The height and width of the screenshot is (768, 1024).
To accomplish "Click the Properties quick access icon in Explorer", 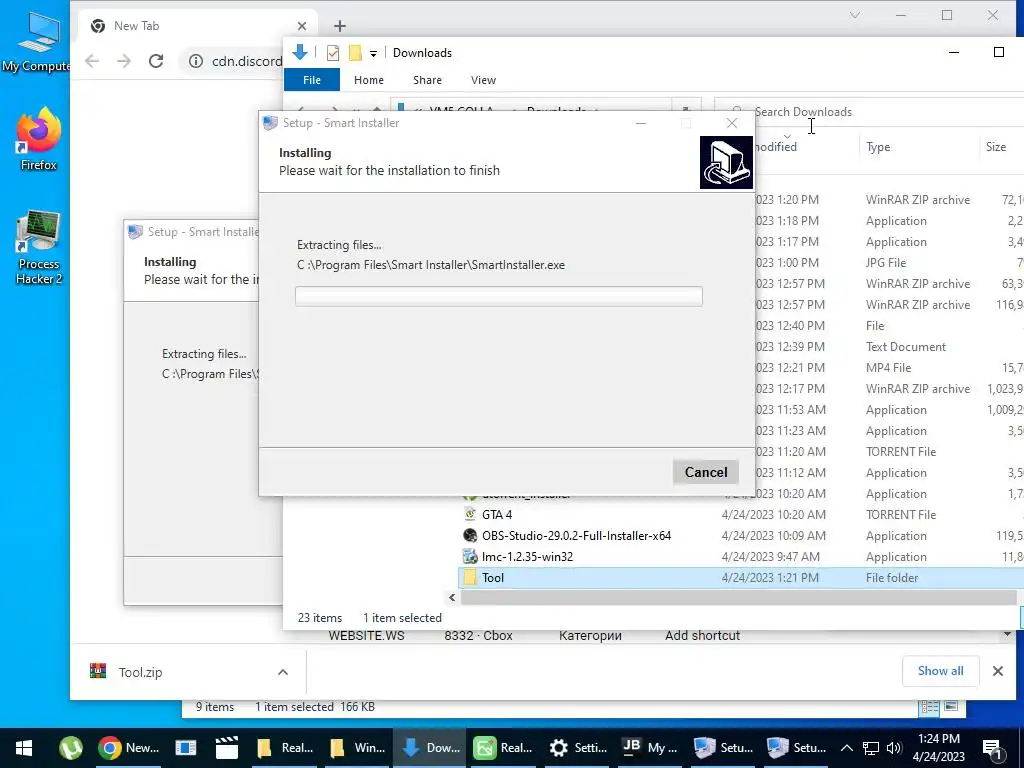I will [x=333, y=53].
